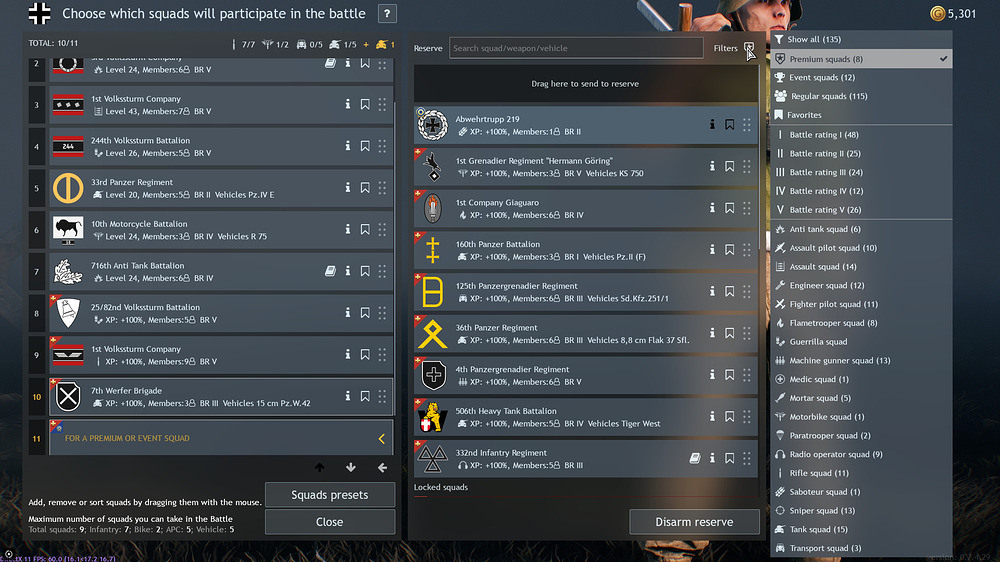
Task: Click the send to reserve left arrow
Action: tap(382, 468)
